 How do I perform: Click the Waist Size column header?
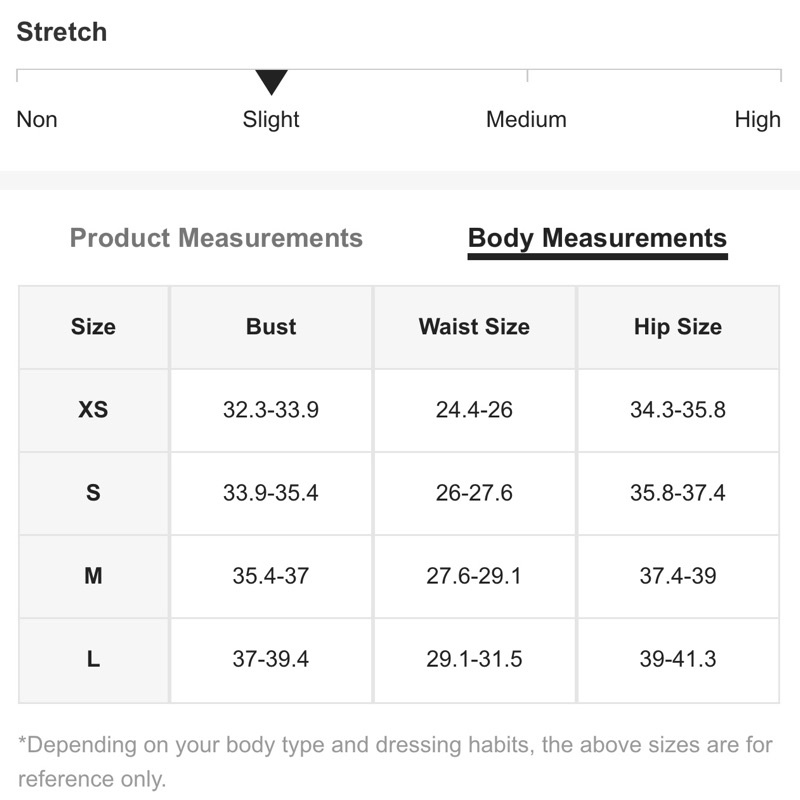pos(474,327)
